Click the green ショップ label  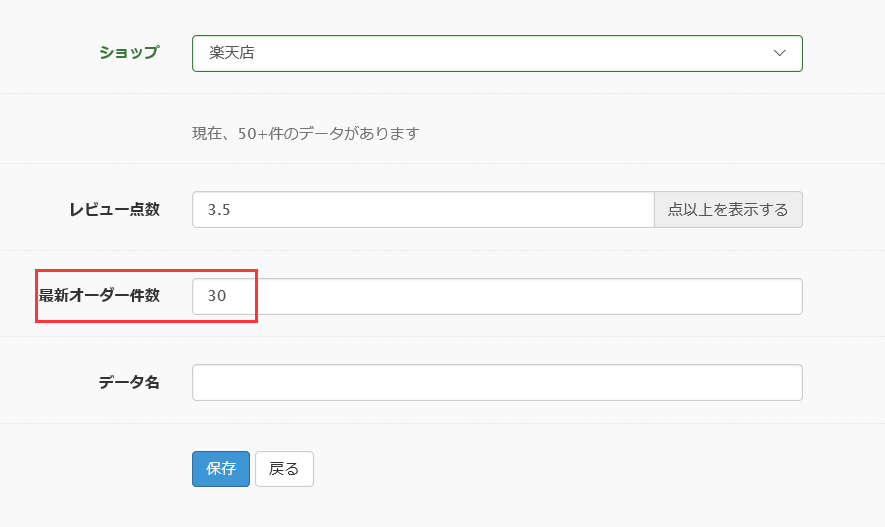point(129,52)
